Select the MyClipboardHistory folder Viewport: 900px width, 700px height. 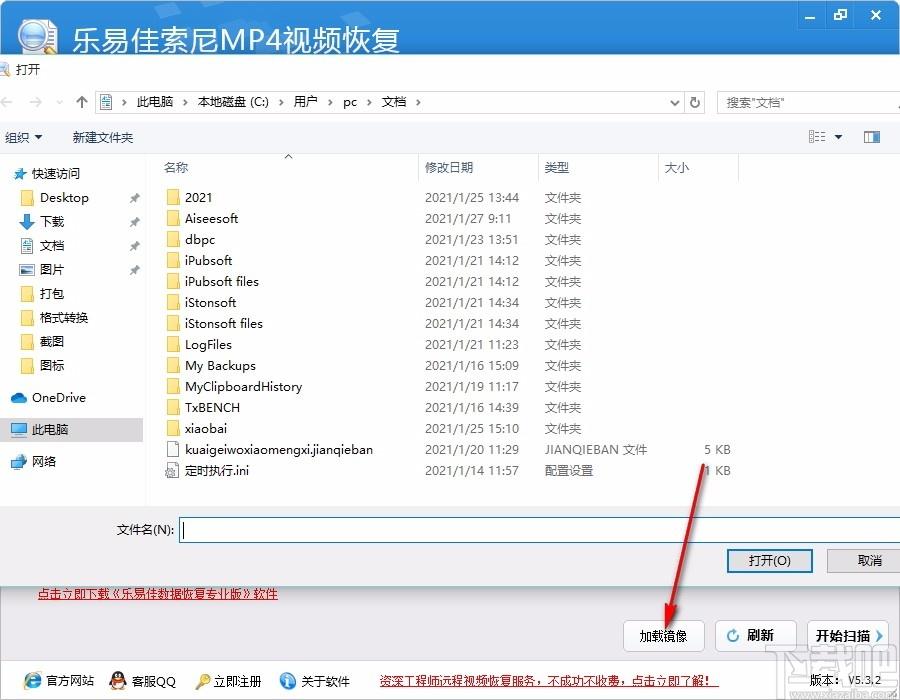tap(243, 387)
